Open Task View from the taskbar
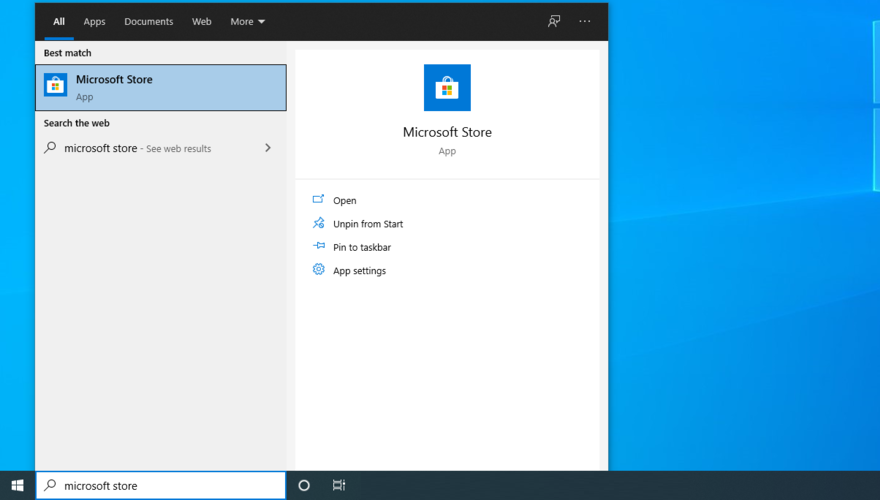This screenshot has width=880, height=500. click(339, 485)
